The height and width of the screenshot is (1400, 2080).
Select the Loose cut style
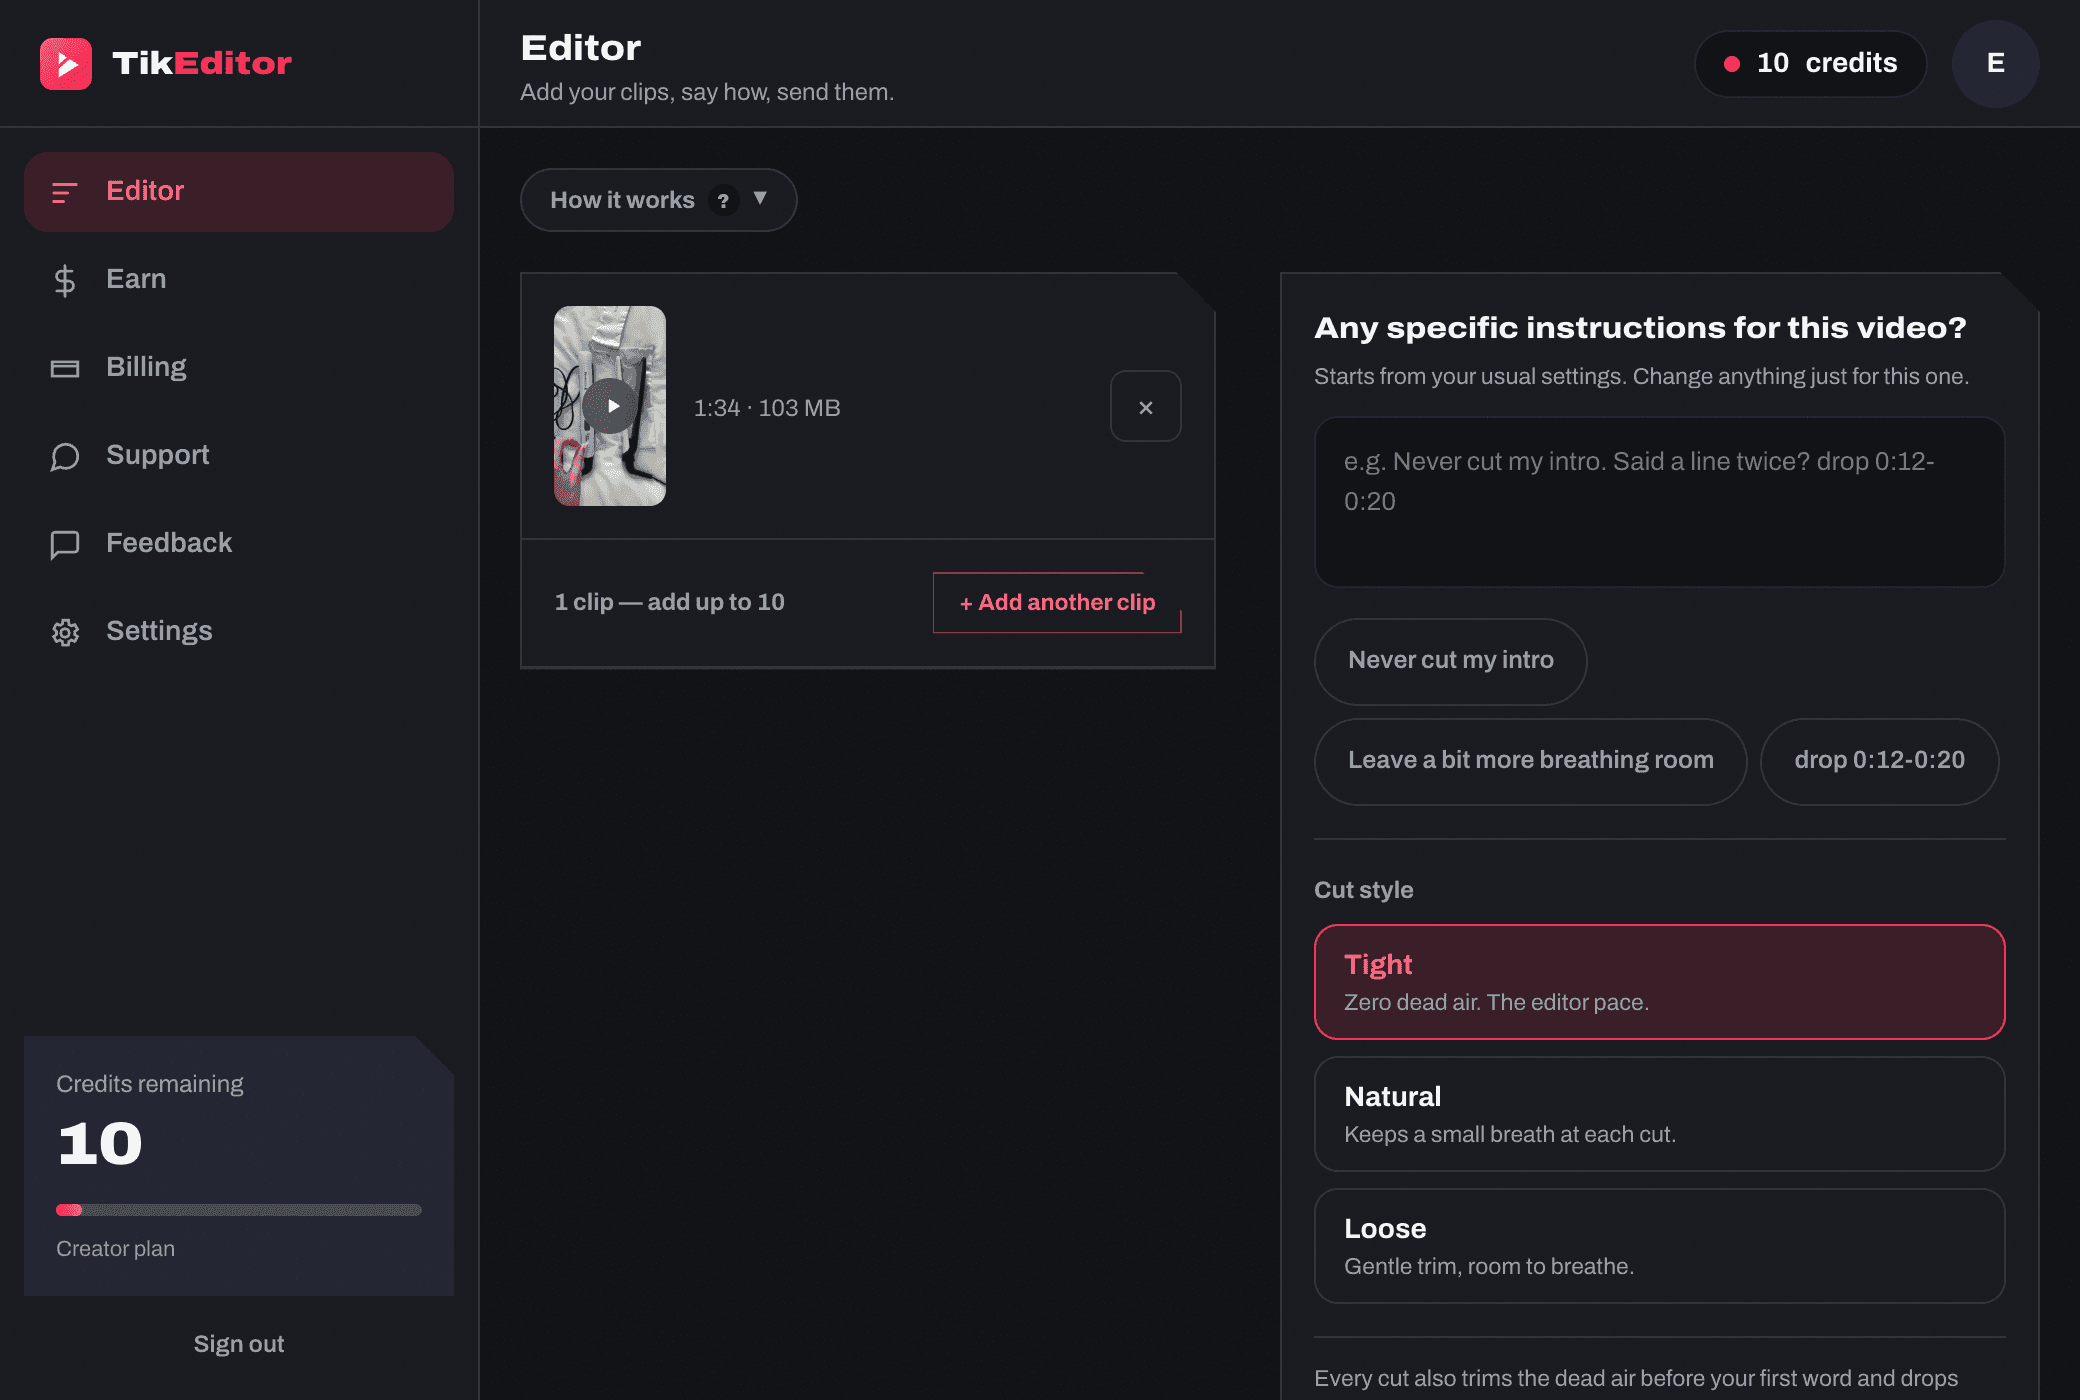[1659, 1246]
